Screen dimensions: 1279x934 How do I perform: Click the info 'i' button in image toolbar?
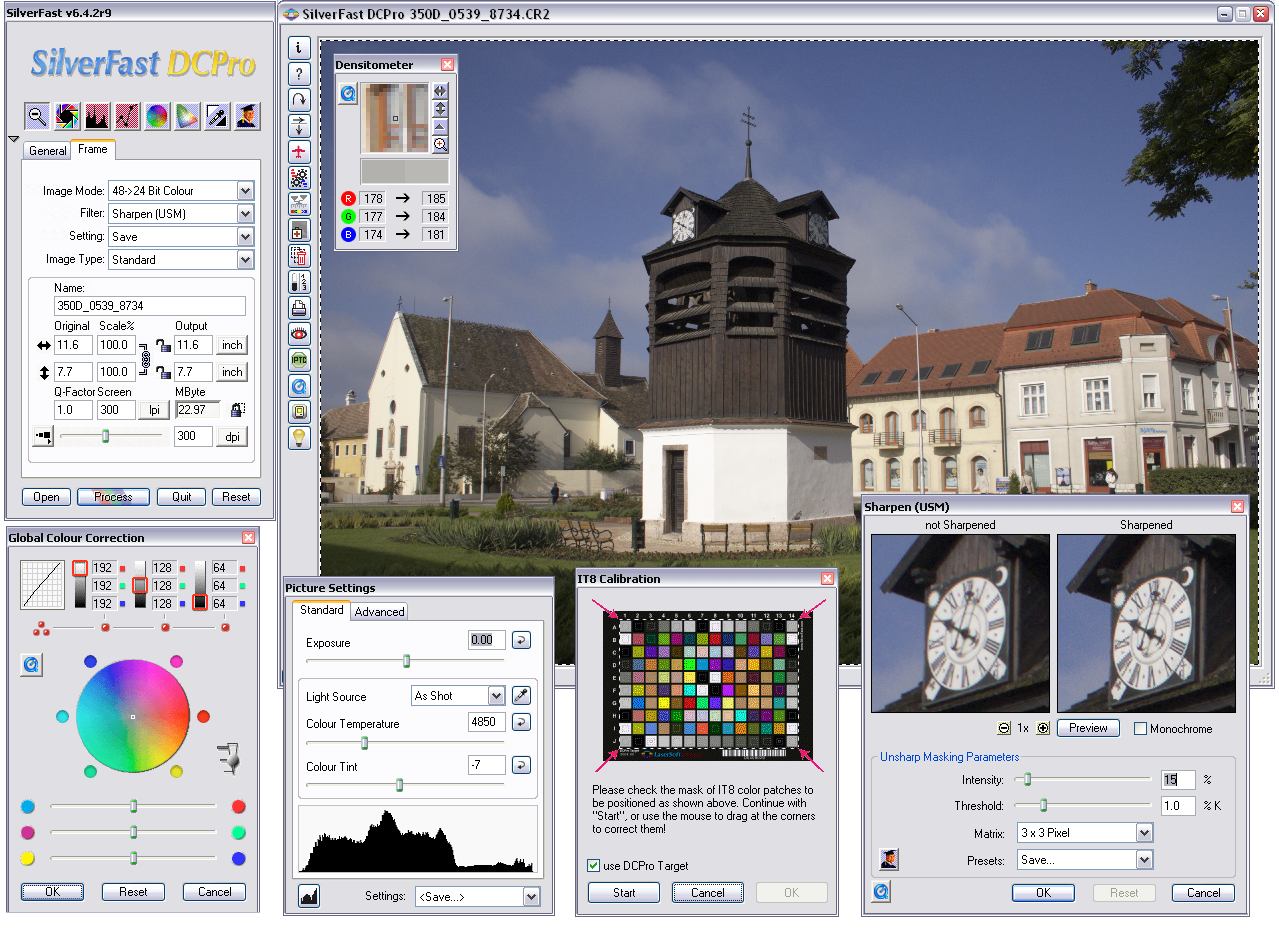tap(299, 48)
